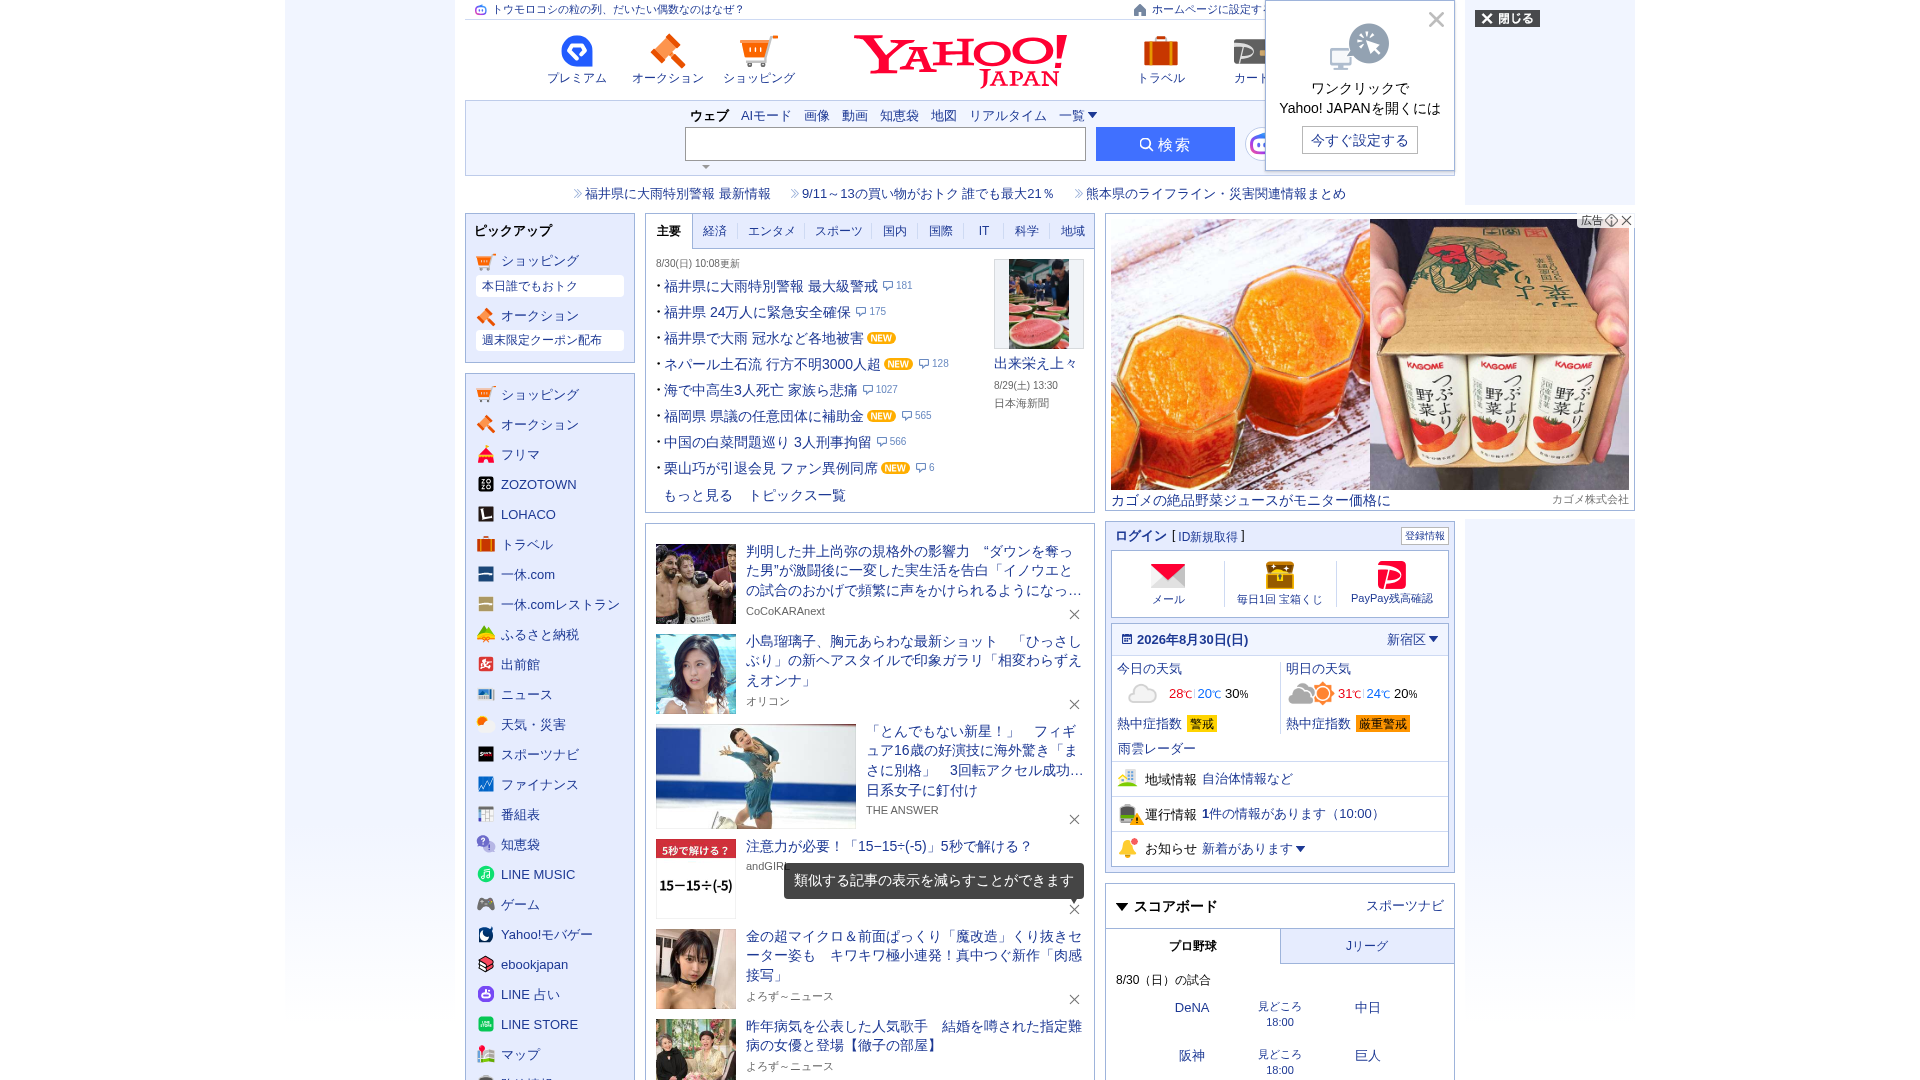1920x1080 pixels.
Task: Click the Yahoo! JAPAN logo
Action: coord(960,61)
